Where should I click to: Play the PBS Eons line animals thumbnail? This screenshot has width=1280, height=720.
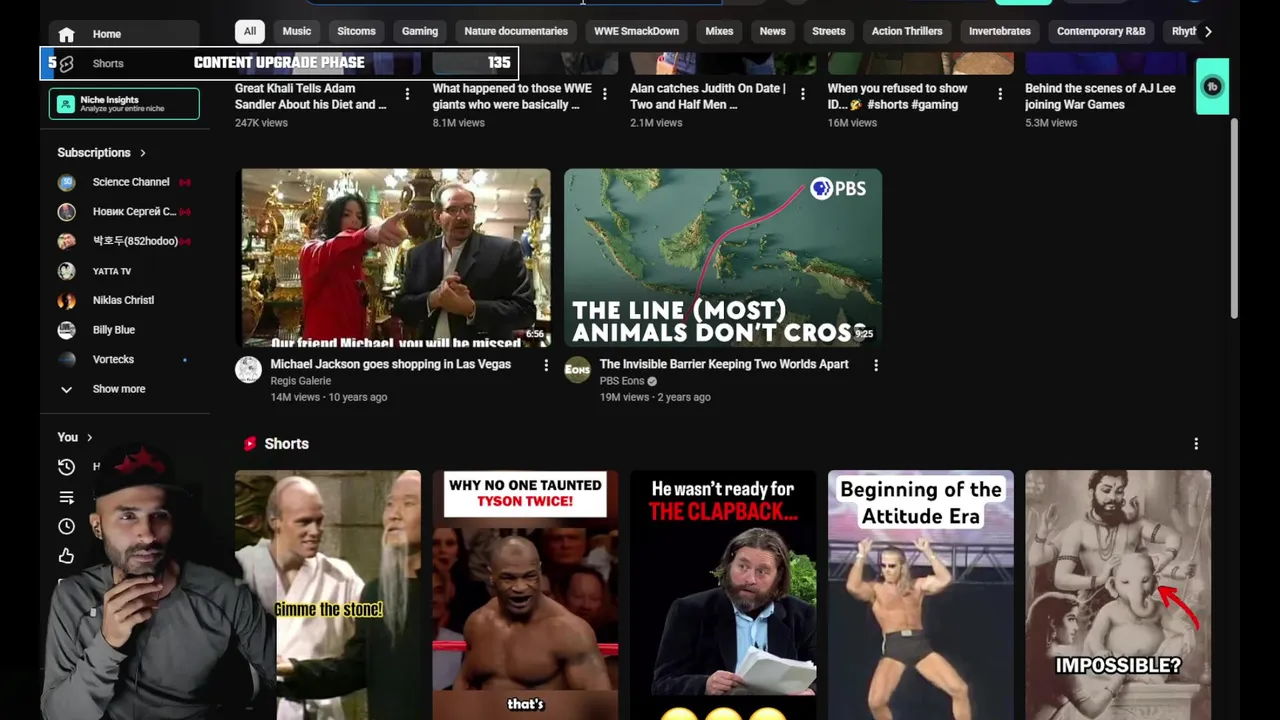click(x=723, y=258)
